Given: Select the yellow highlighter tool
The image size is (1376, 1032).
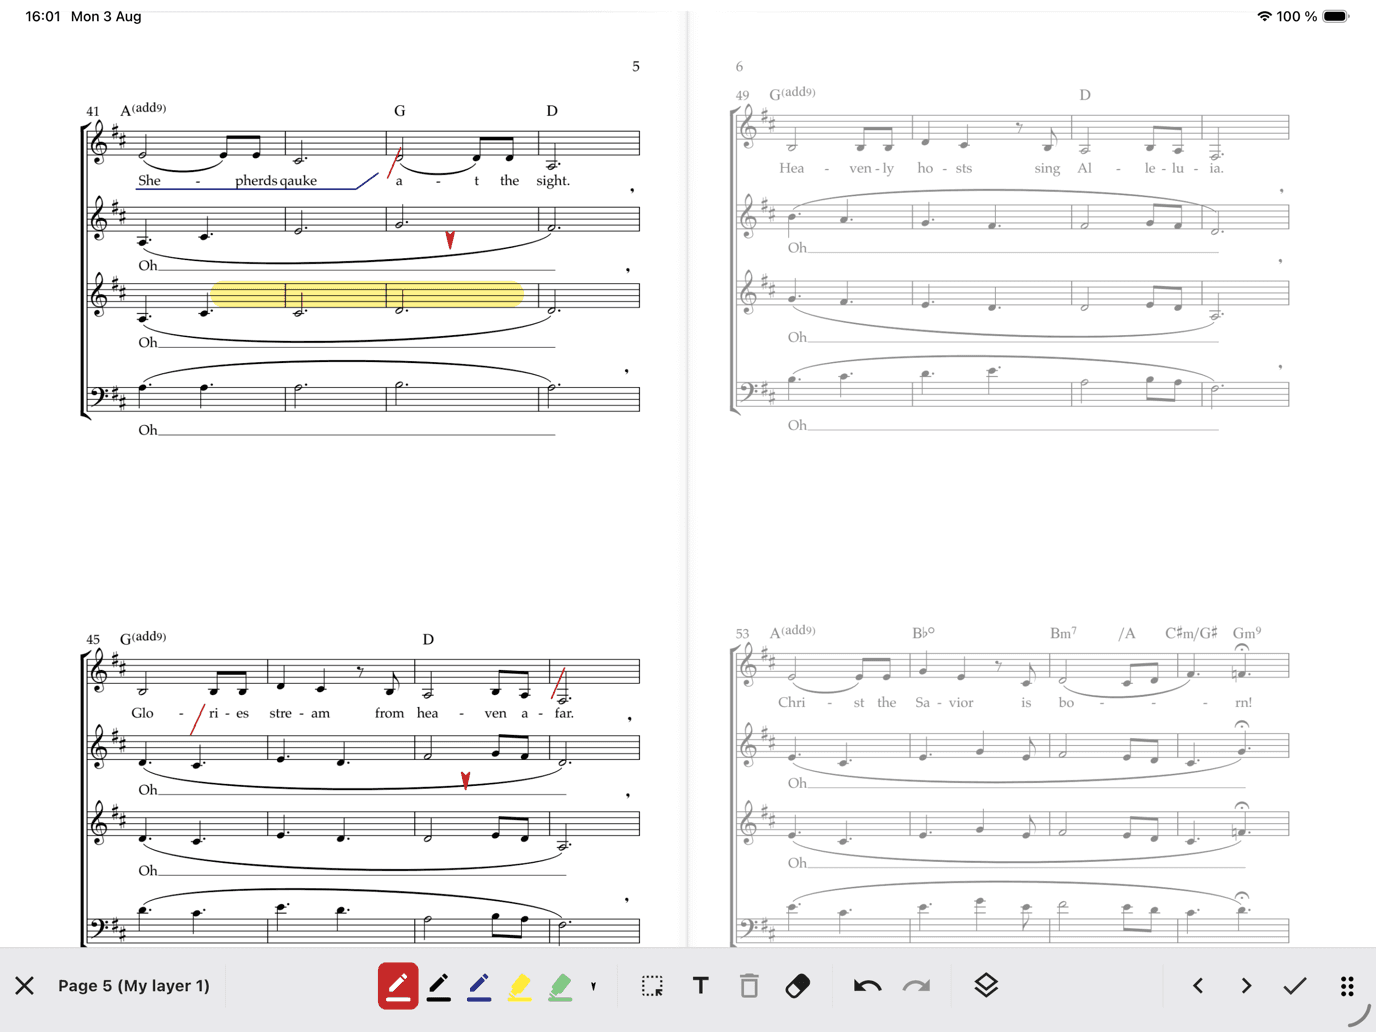Looking at the screenshot, I should [519, 987].
